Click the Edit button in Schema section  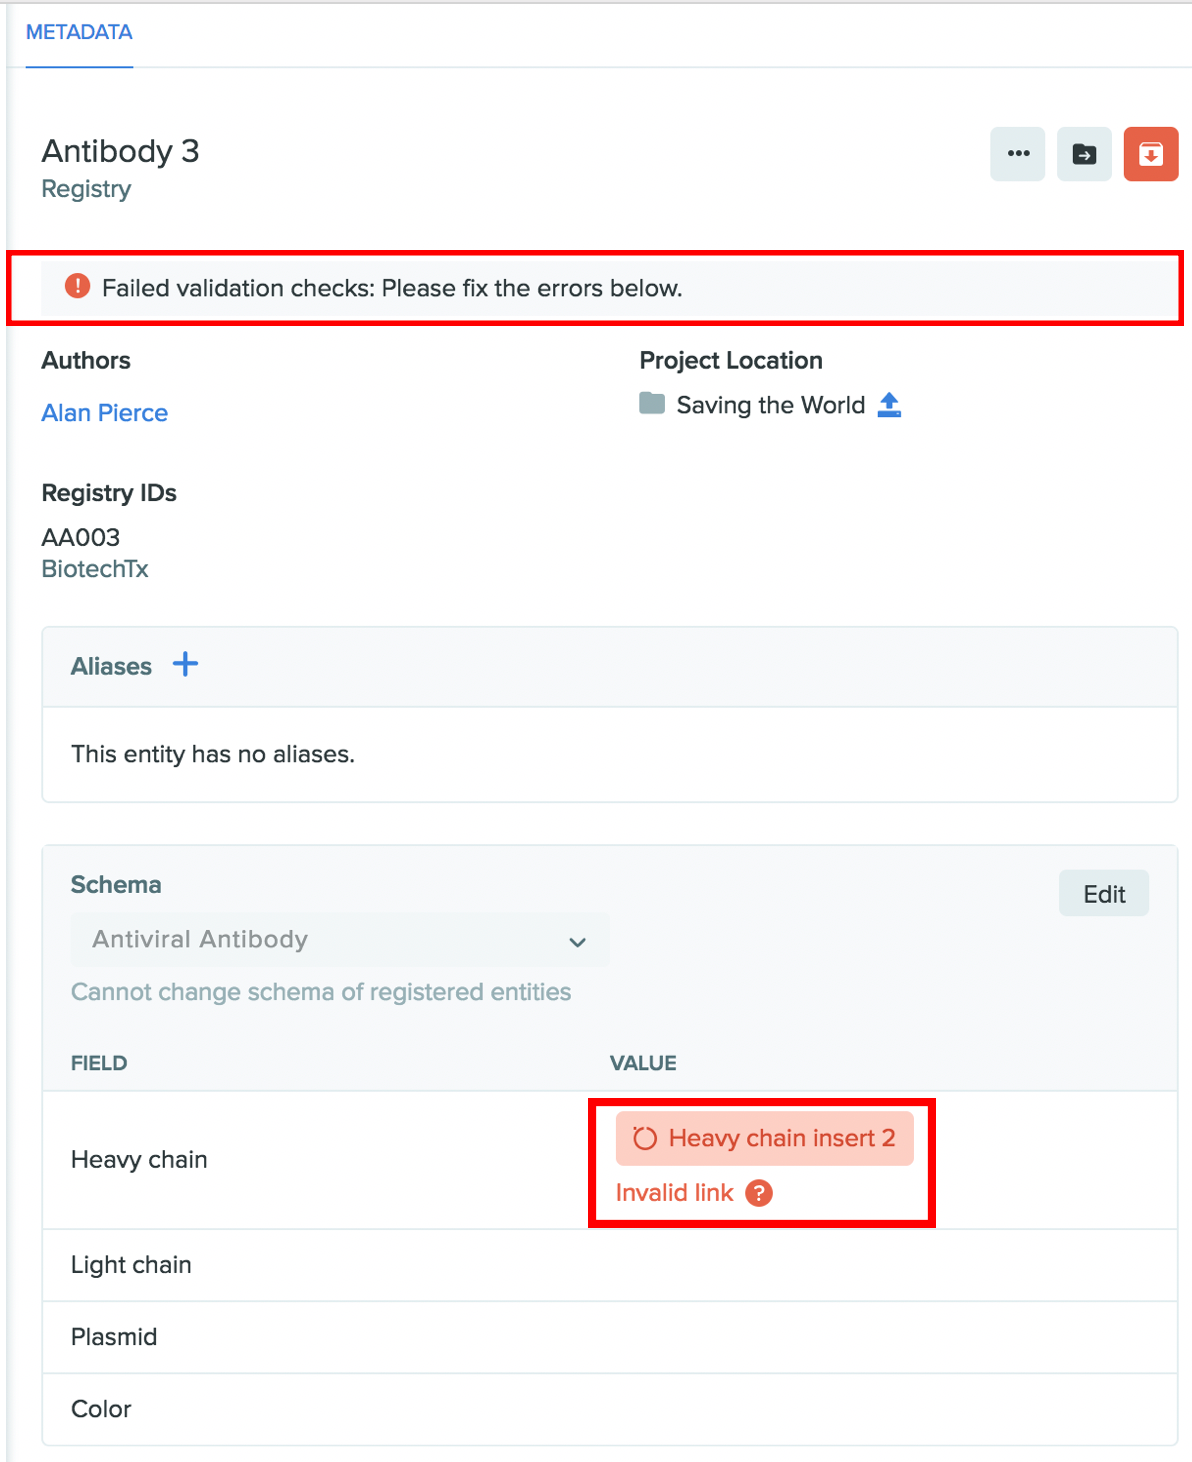tap(1104, 894)
